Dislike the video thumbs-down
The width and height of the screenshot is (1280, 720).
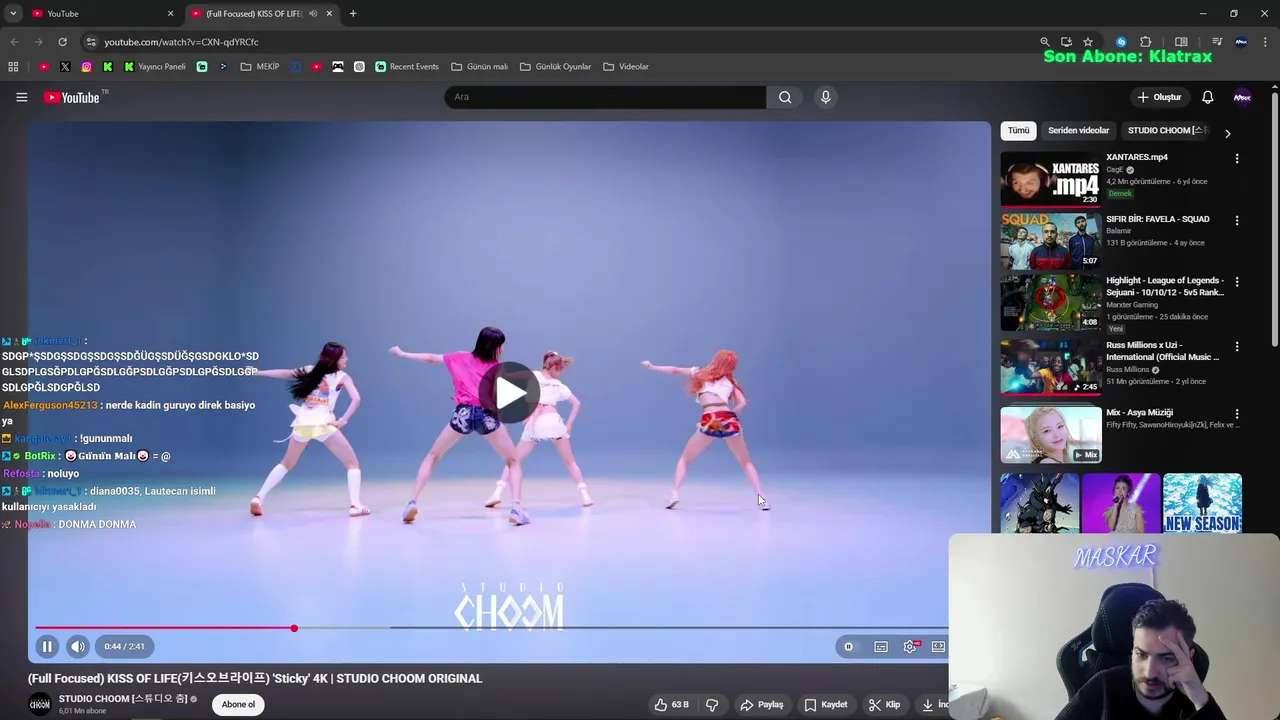tap(712, 705)
